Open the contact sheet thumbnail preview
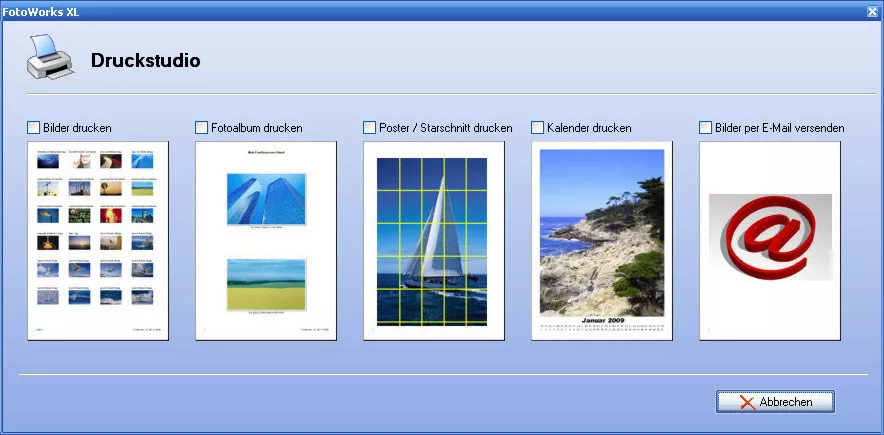The width and height of the screenshot is (884, 435). click(98, 240)
